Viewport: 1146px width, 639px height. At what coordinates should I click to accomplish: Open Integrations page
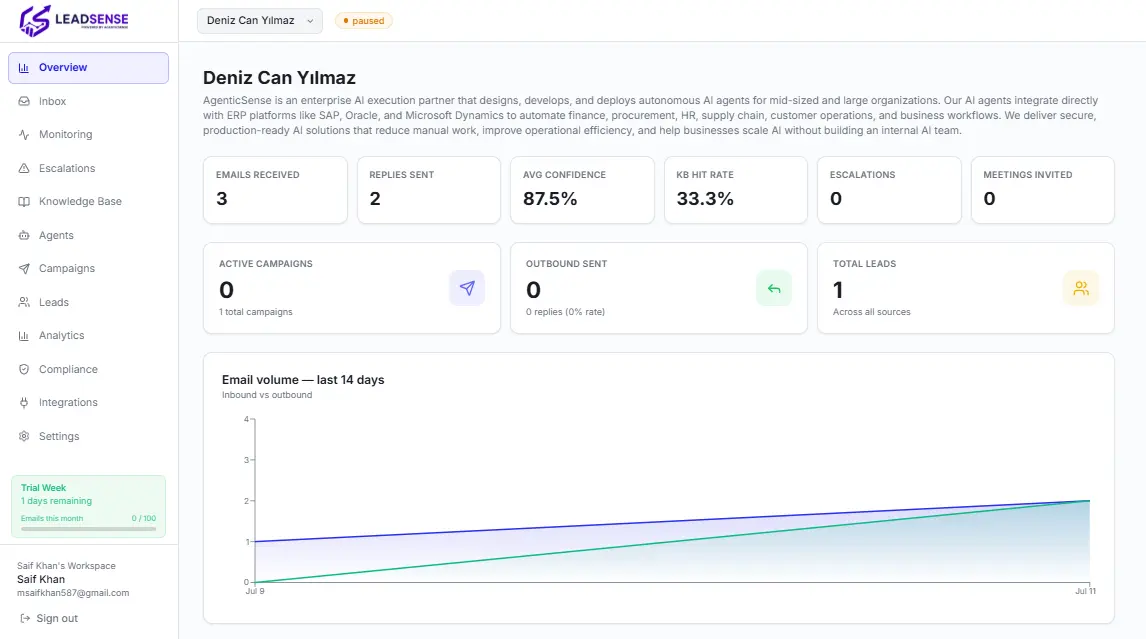[x=88, y=402]
